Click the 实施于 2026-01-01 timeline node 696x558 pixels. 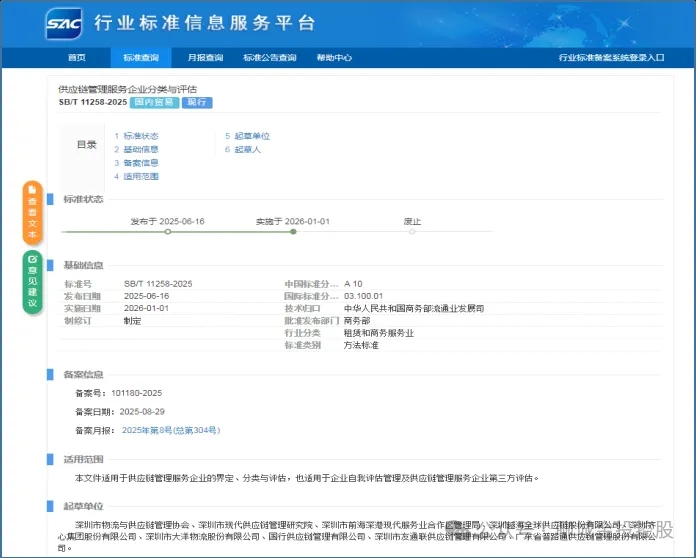pos(292,231)
